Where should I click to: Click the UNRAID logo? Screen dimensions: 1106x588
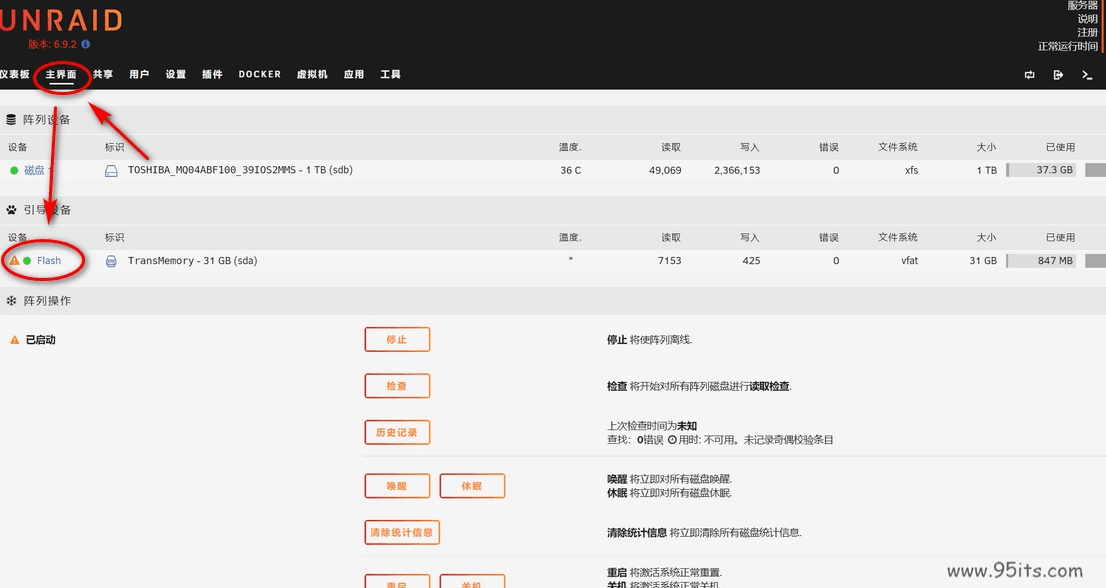[x=61, y=21]
